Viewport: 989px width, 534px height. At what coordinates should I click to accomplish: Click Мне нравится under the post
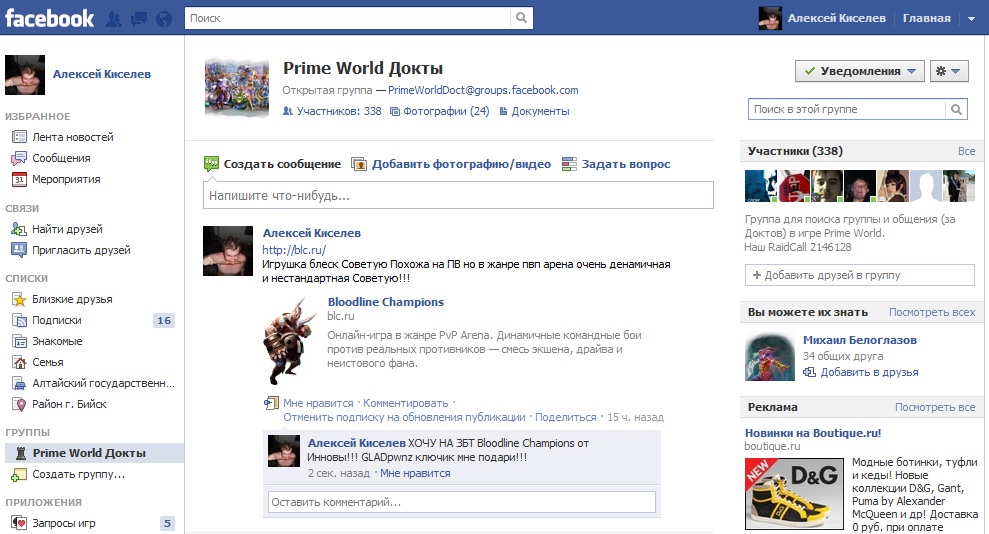[318, 403]
